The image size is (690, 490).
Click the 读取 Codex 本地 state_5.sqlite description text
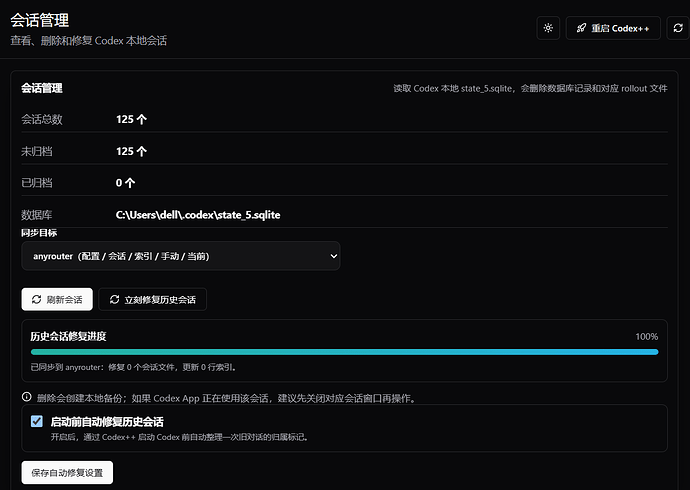point(530,88)
